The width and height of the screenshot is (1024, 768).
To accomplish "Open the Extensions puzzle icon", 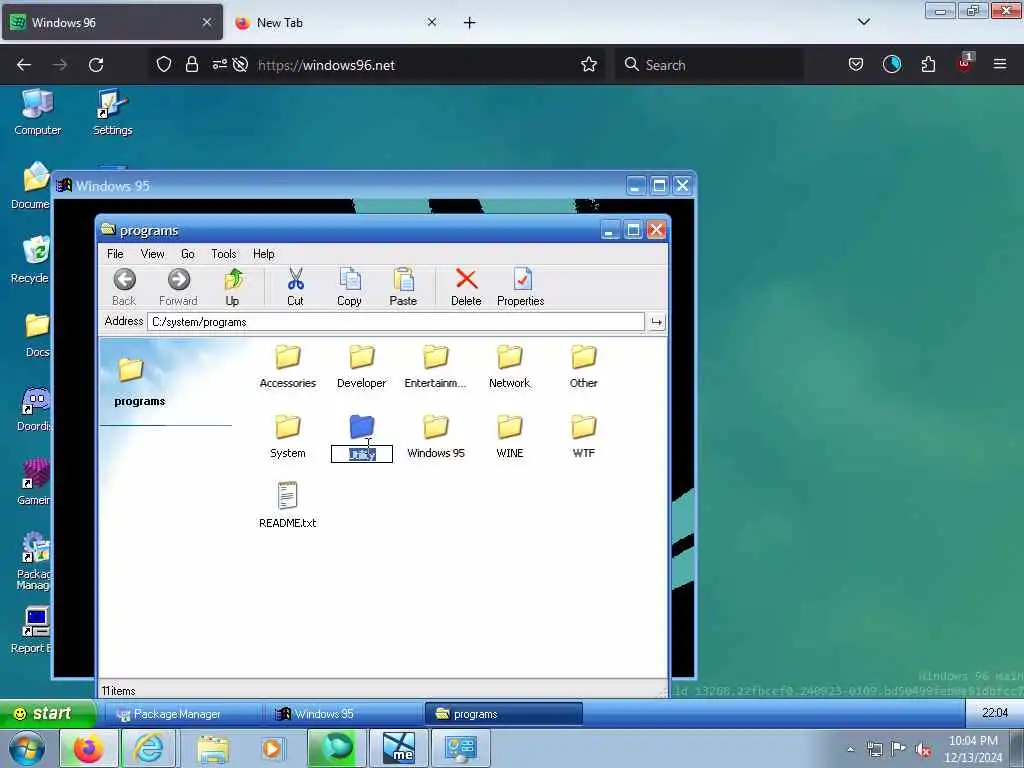I will [x=928, y=64].
